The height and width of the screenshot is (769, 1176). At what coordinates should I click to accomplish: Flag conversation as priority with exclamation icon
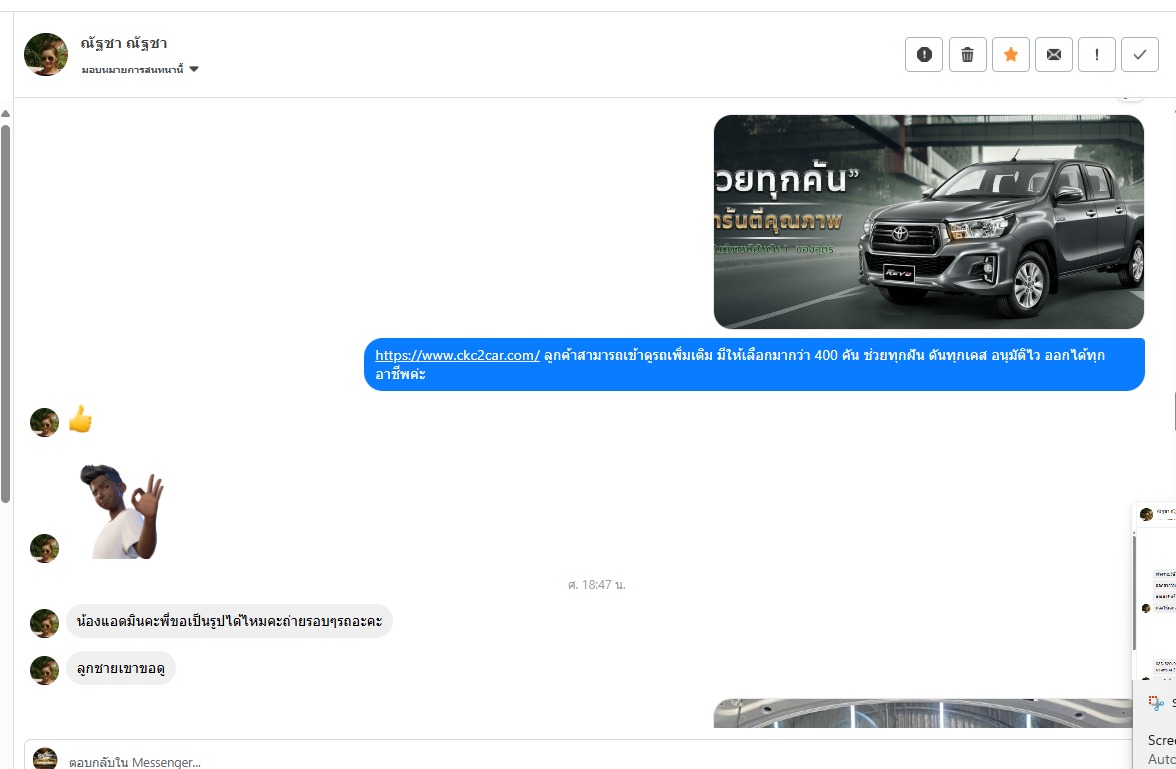pos(1096,55)
